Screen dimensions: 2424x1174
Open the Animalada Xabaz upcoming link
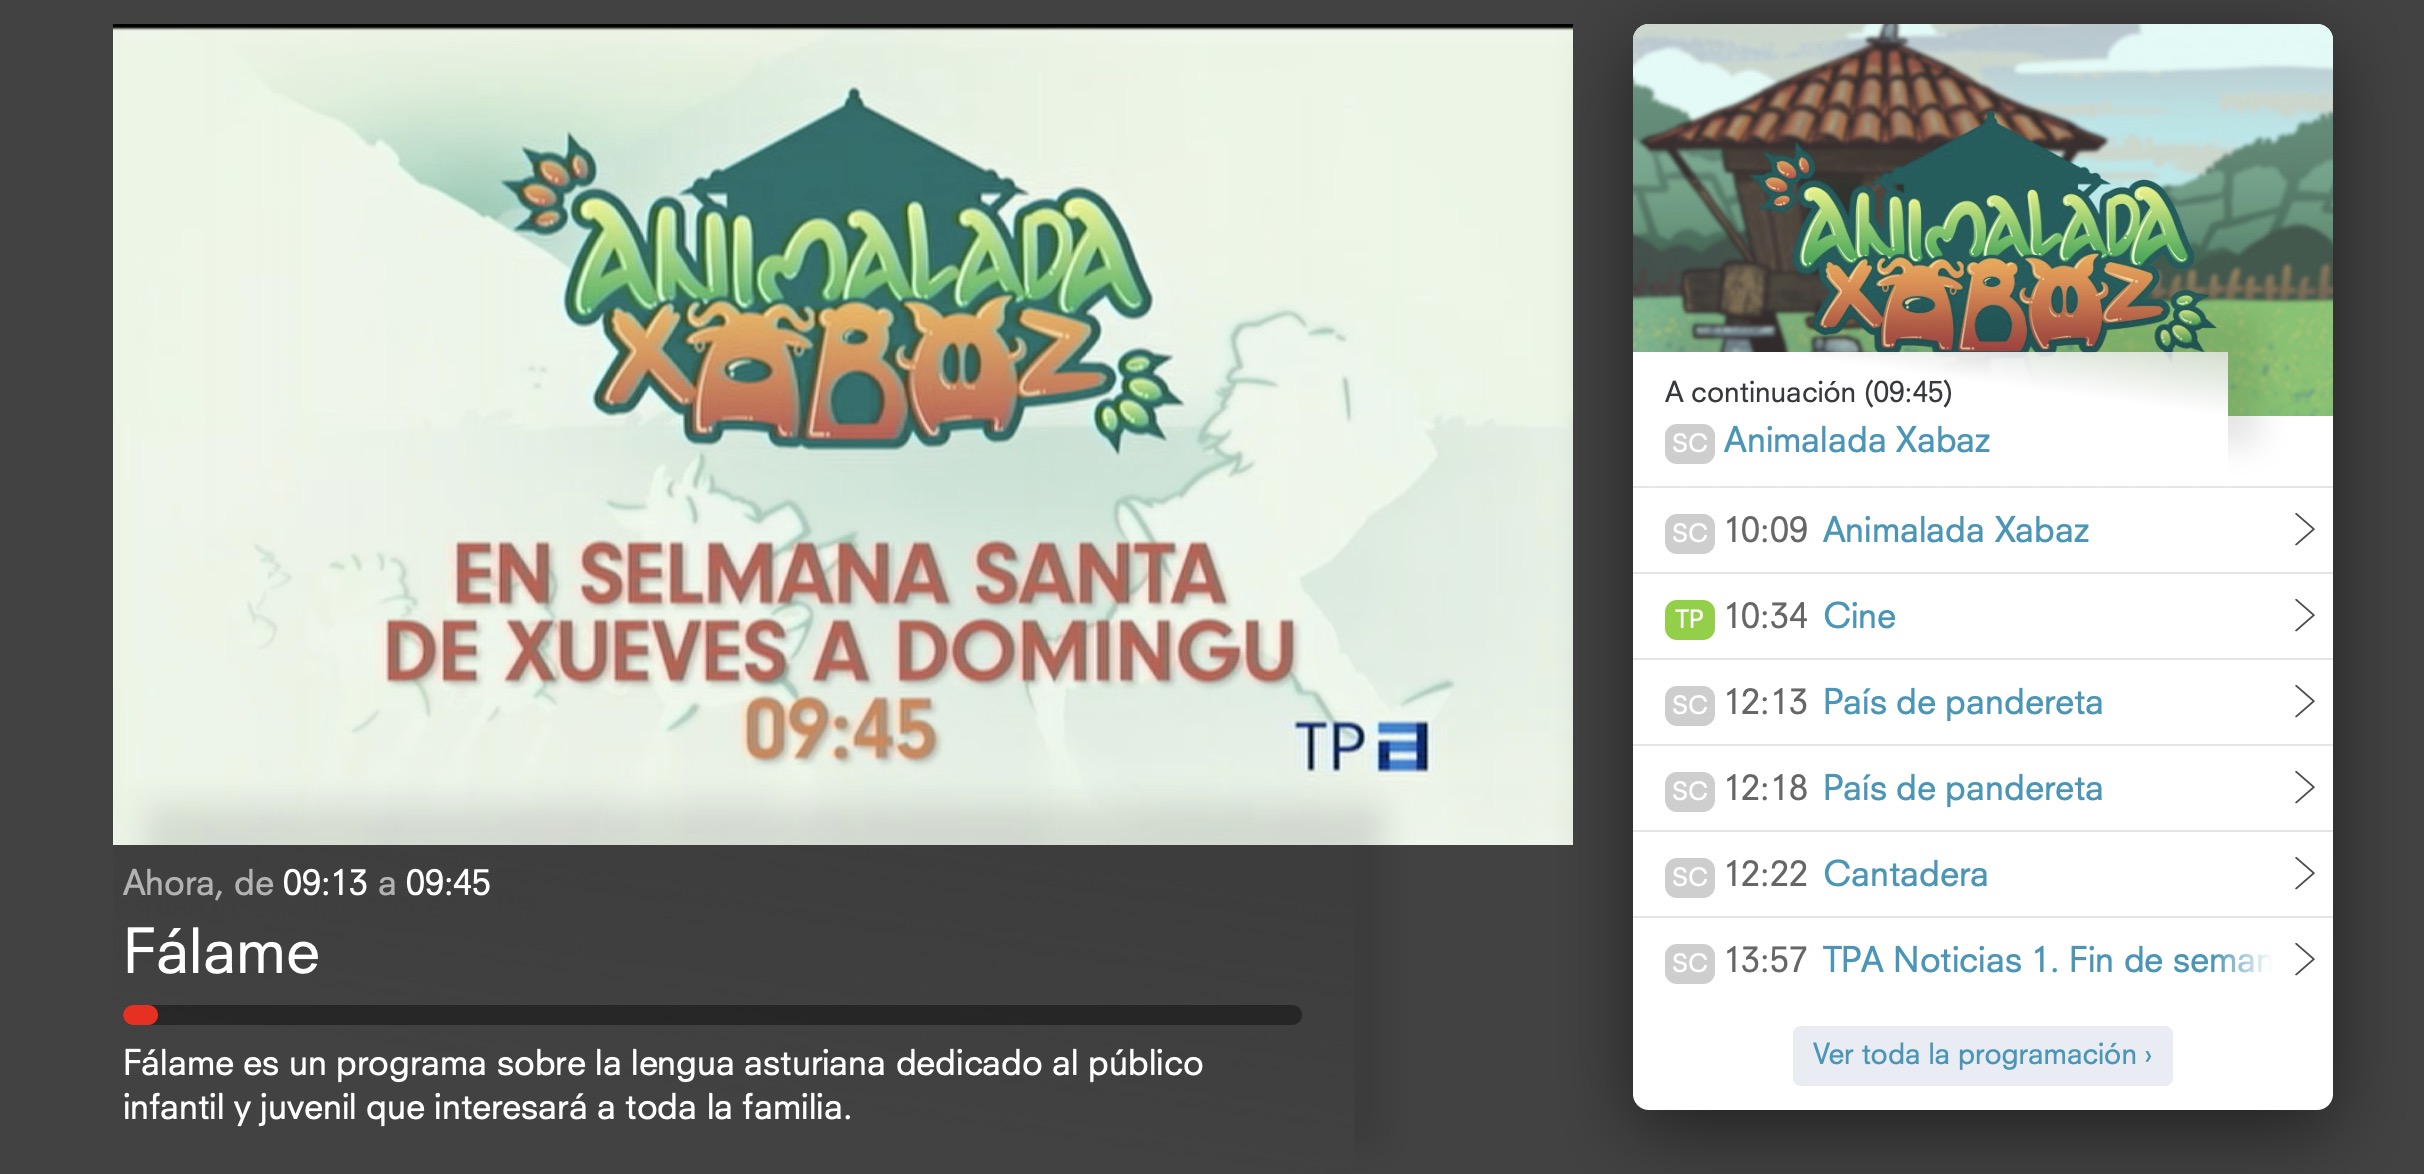coord(1856,441)
